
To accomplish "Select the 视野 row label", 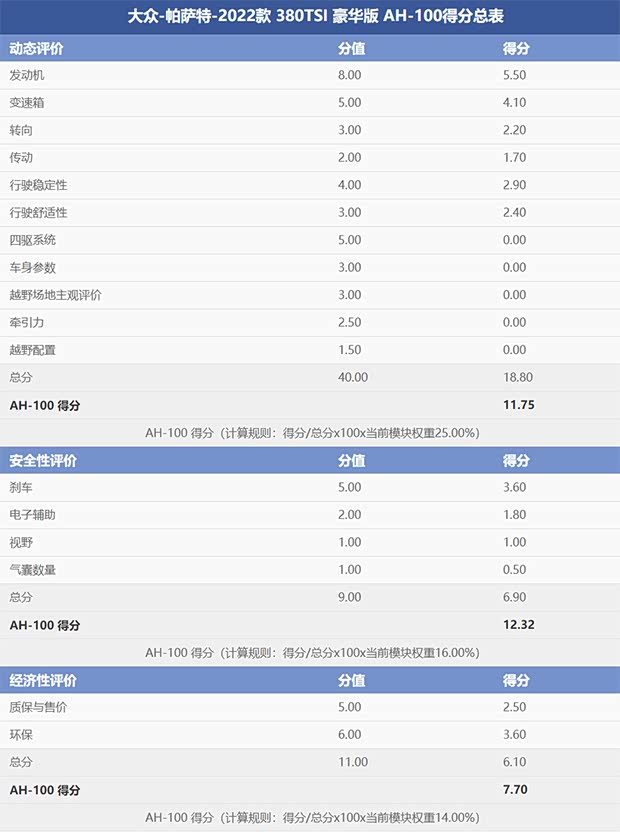I will pos(21,542).
